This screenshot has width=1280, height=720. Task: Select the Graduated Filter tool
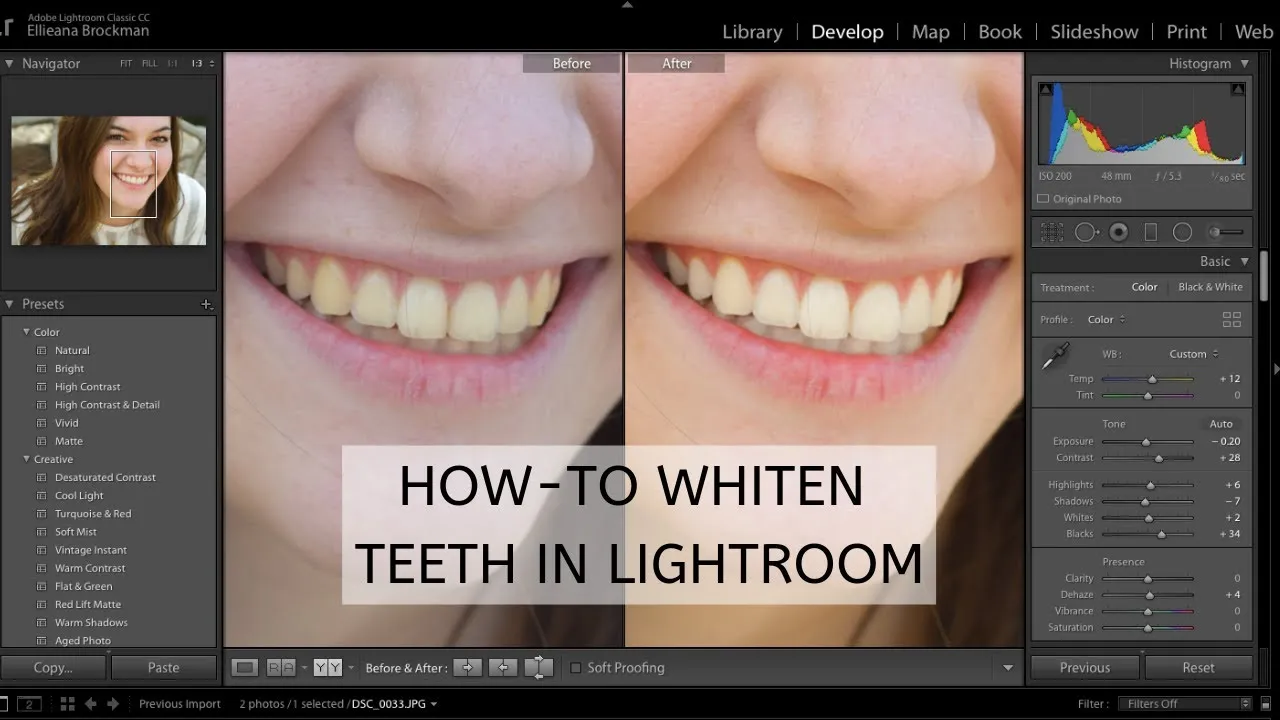1151,232
